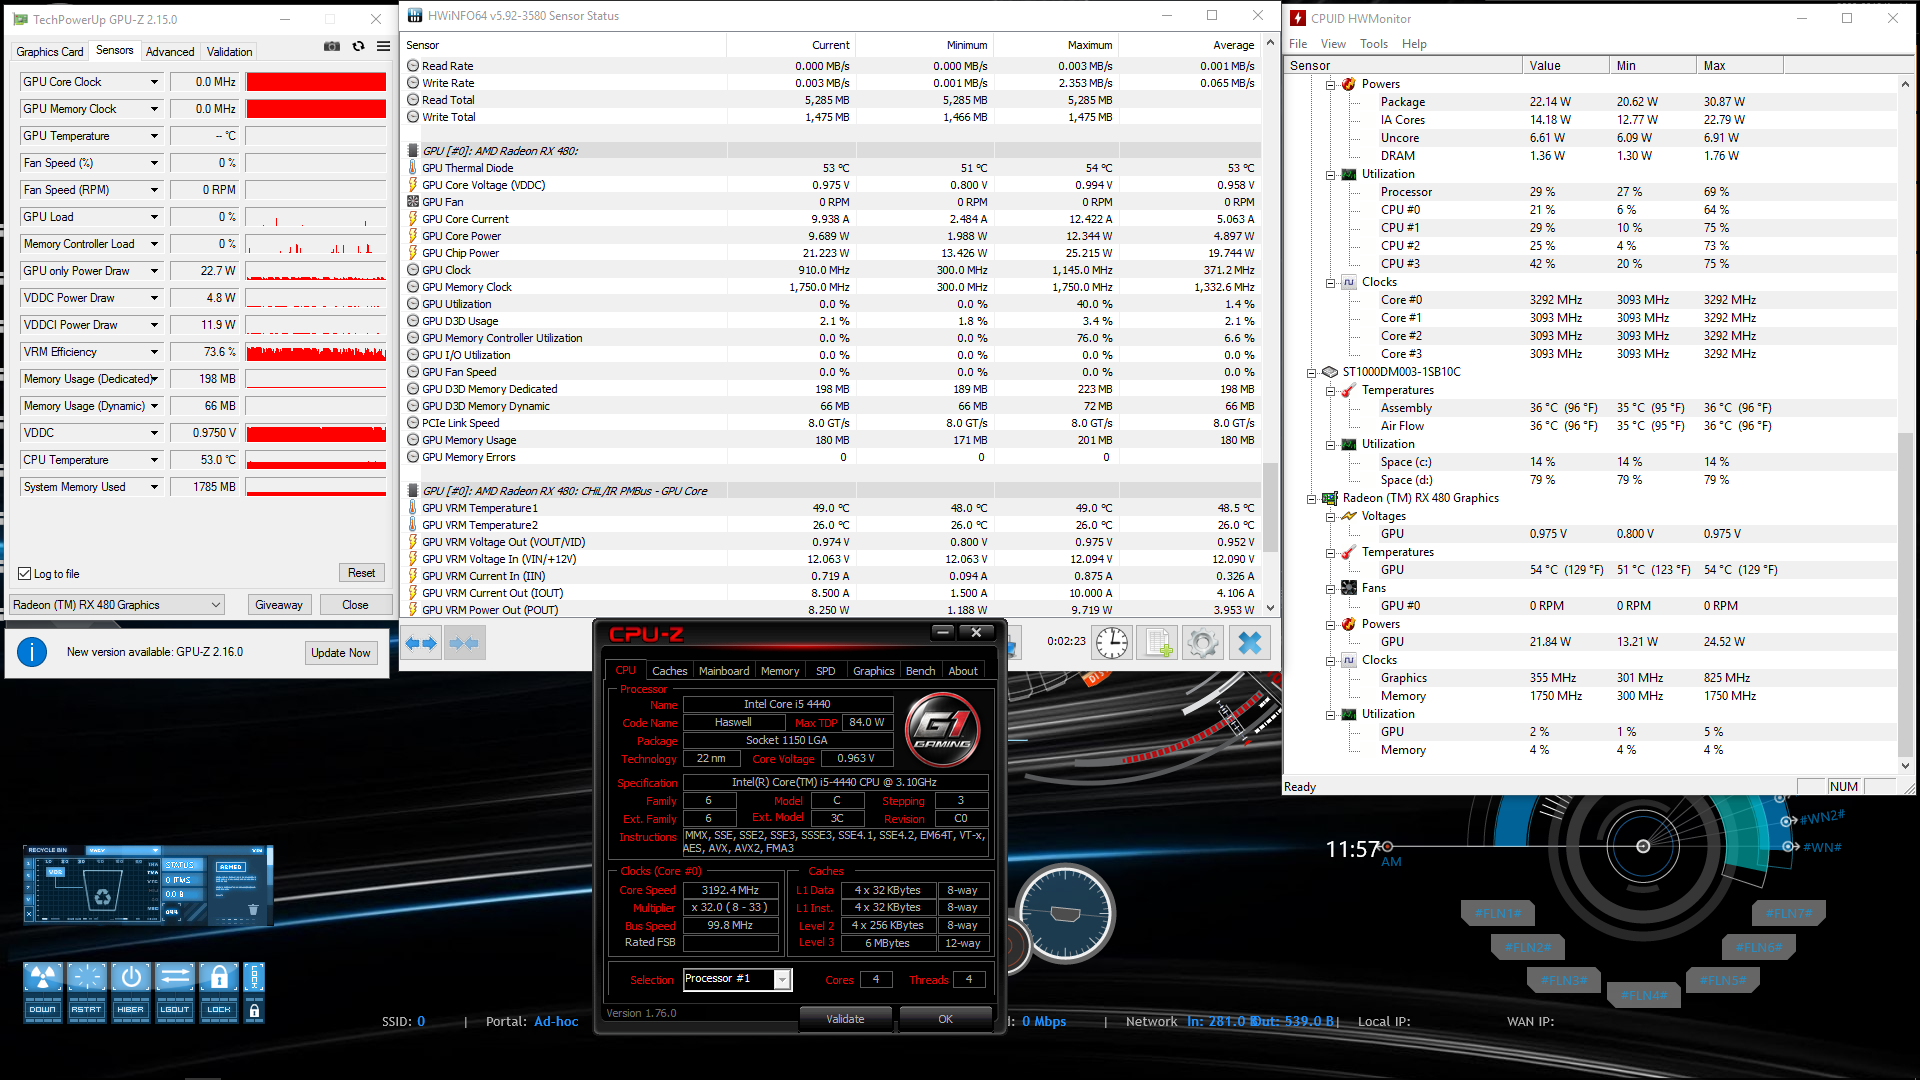Click the GPU Thermal Diode thermometer icon in HWiNFO
The width and height of the screenshot is (1920, 1080).
tap(413, 168)
